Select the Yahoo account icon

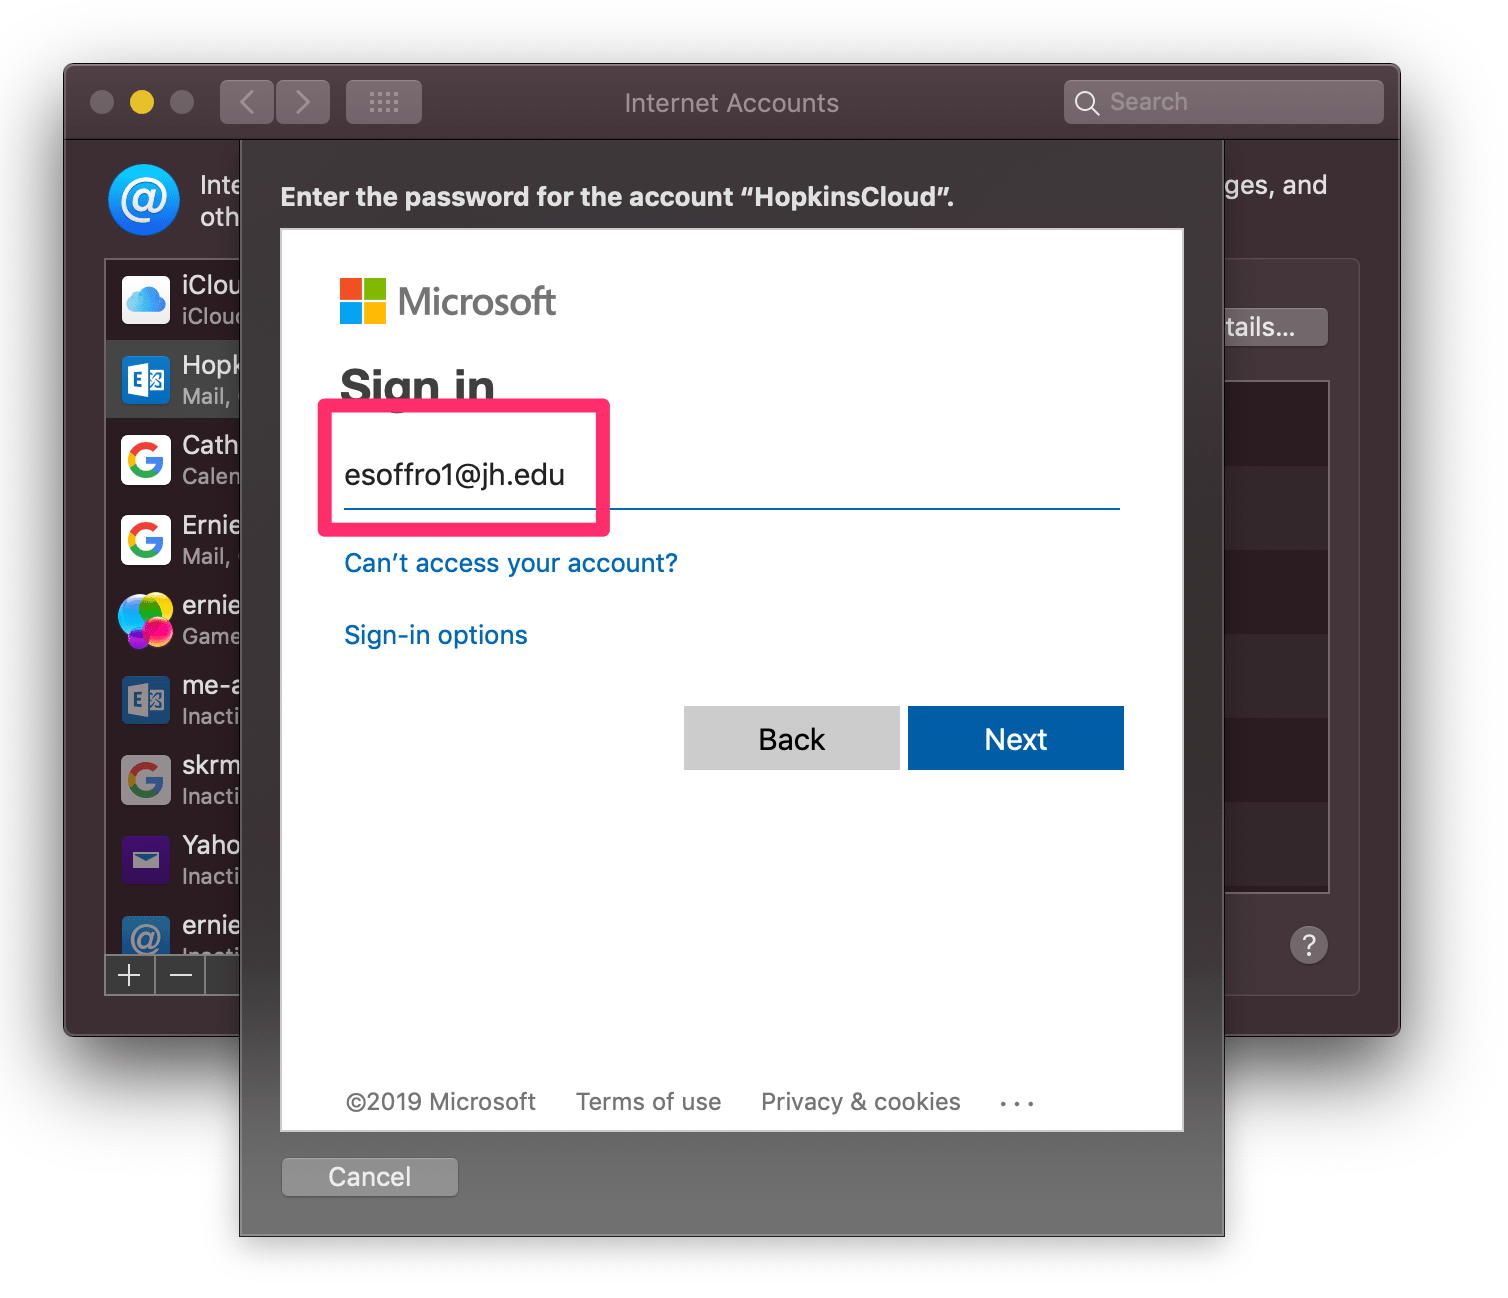point(146,860)
